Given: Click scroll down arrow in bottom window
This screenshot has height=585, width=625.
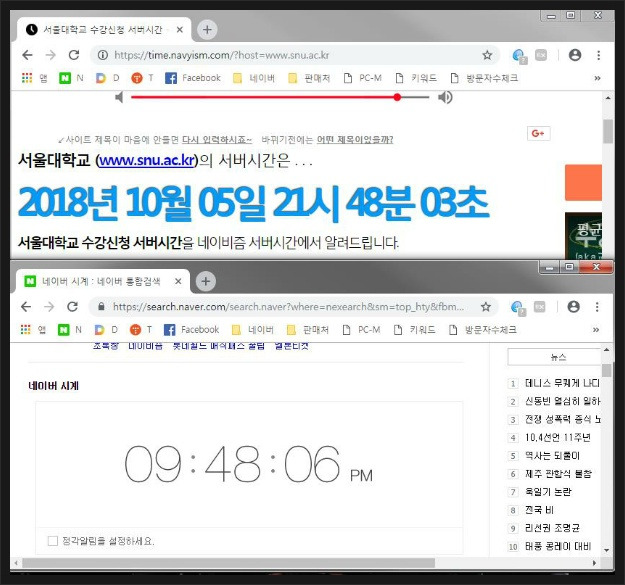Looking at the screenshot, I should pos(607,550).
